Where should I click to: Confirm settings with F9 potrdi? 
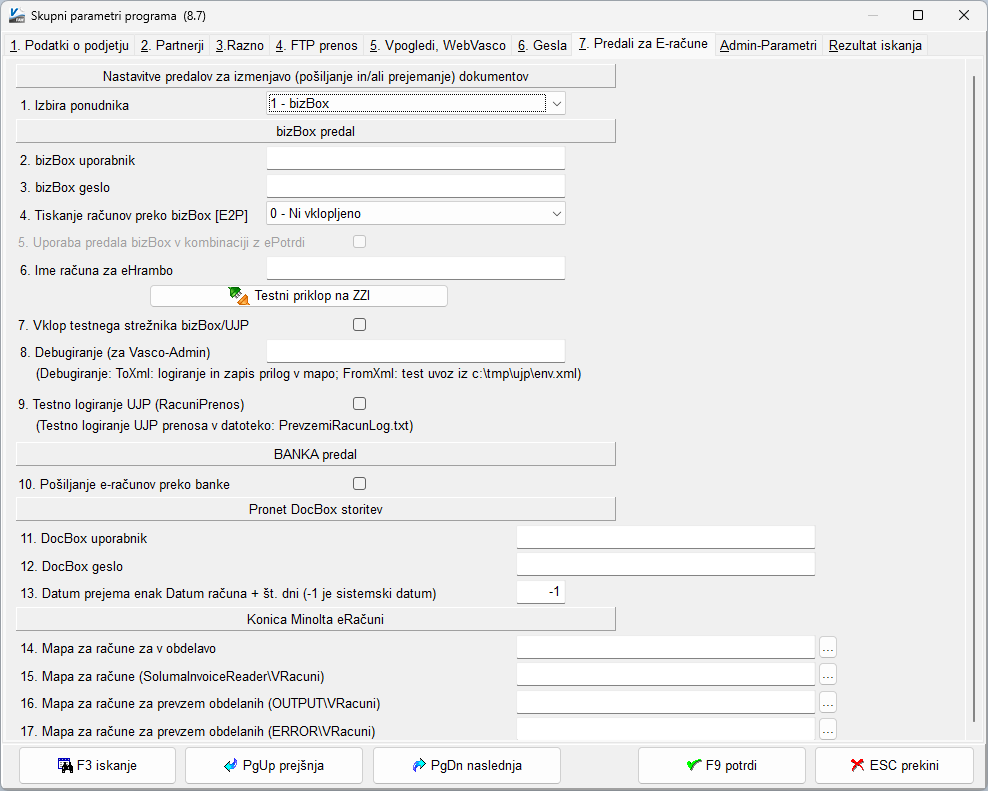pyautogui.click(x=722, y=765)
